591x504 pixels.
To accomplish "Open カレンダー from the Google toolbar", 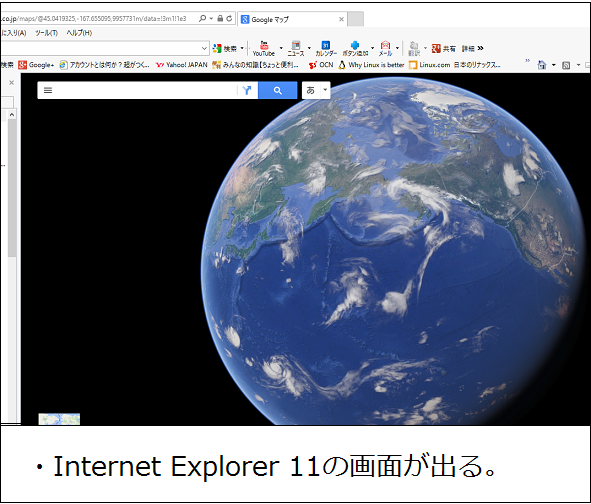I will click(326, 49).
